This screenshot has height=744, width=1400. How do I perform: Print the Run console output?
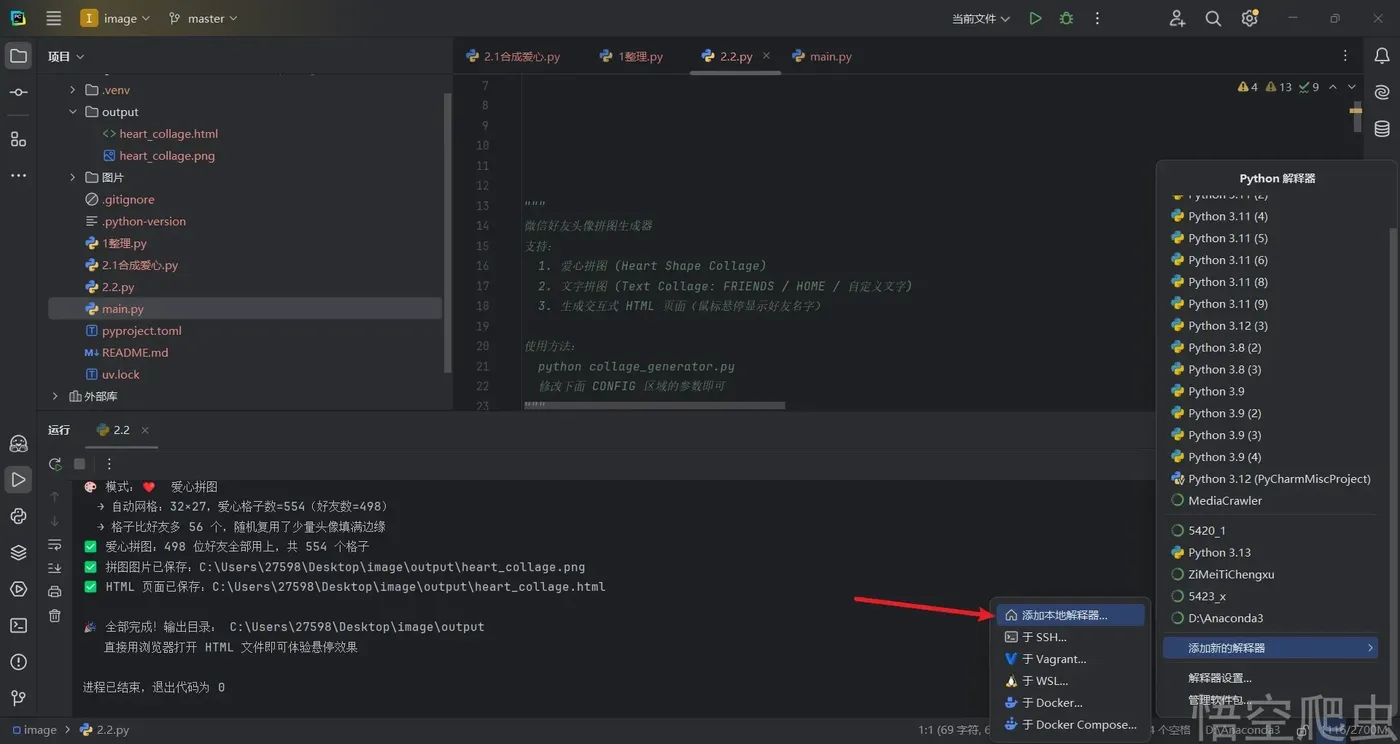[55, 591]
